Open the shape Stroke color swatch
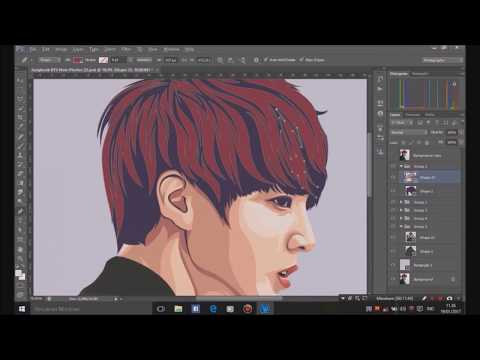 (103, 60)
